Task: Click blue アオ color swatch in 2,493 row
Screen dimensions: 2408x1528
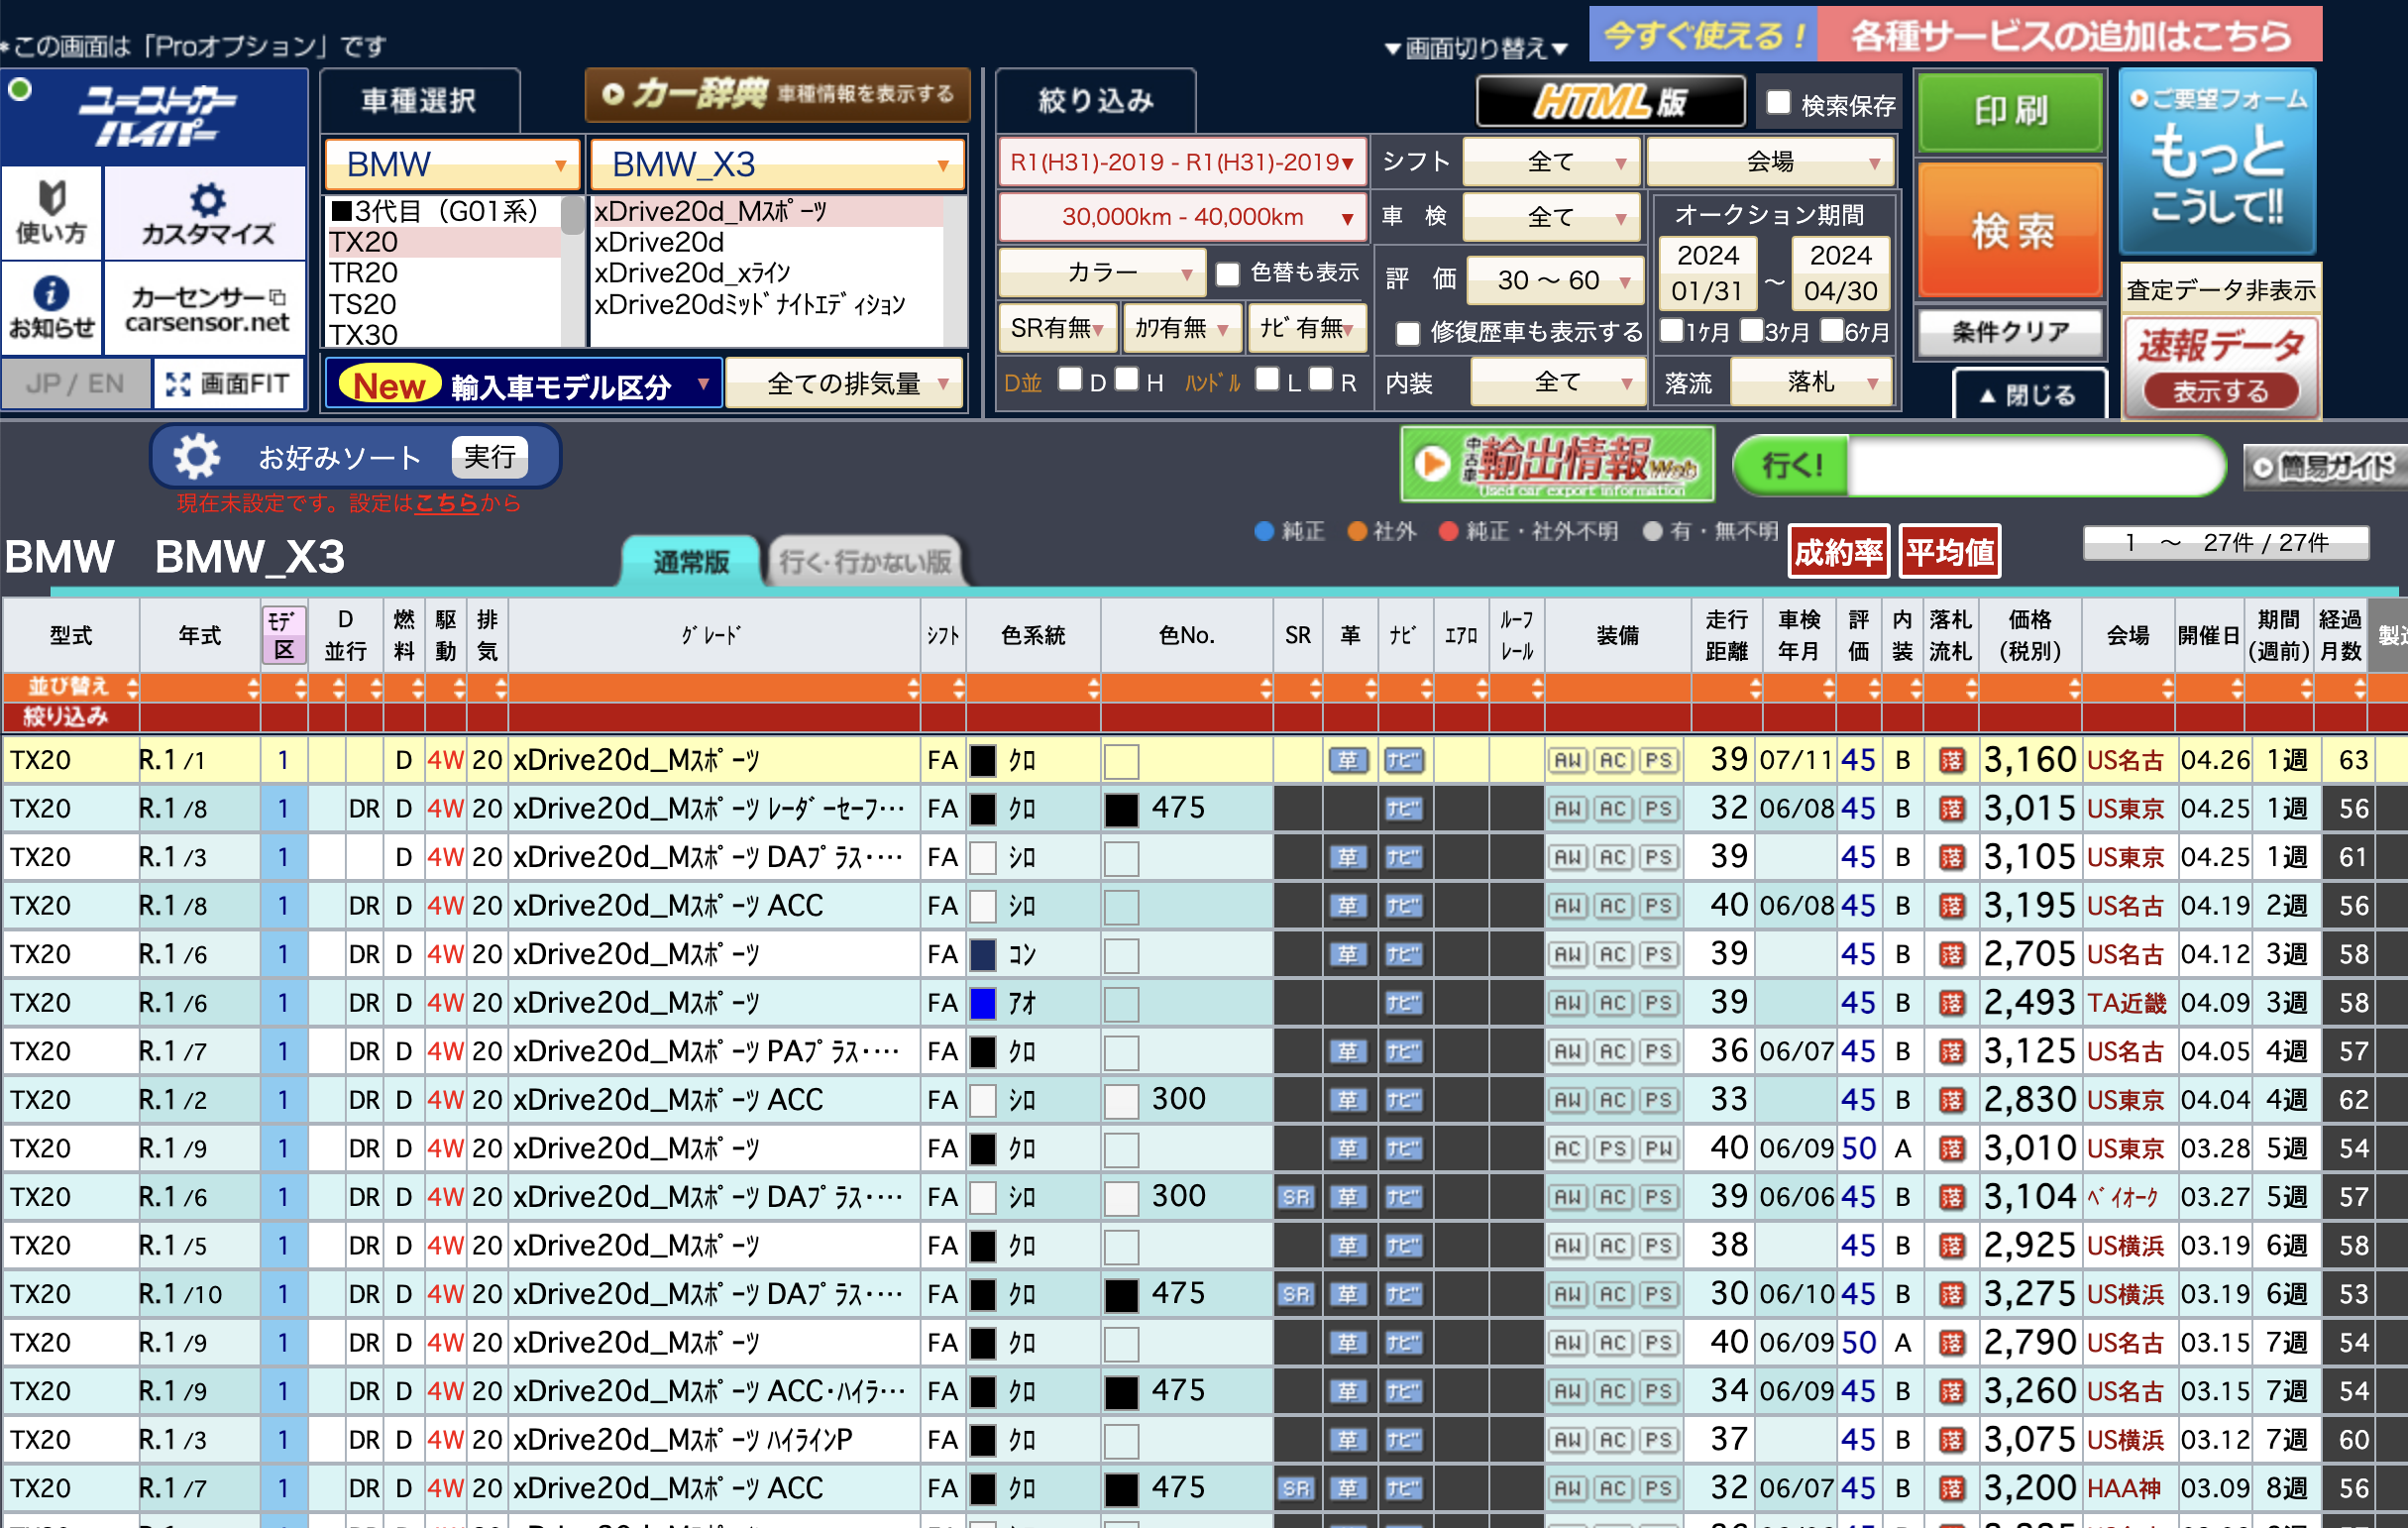Action: pyautogui.click(x=983, y=1003)
